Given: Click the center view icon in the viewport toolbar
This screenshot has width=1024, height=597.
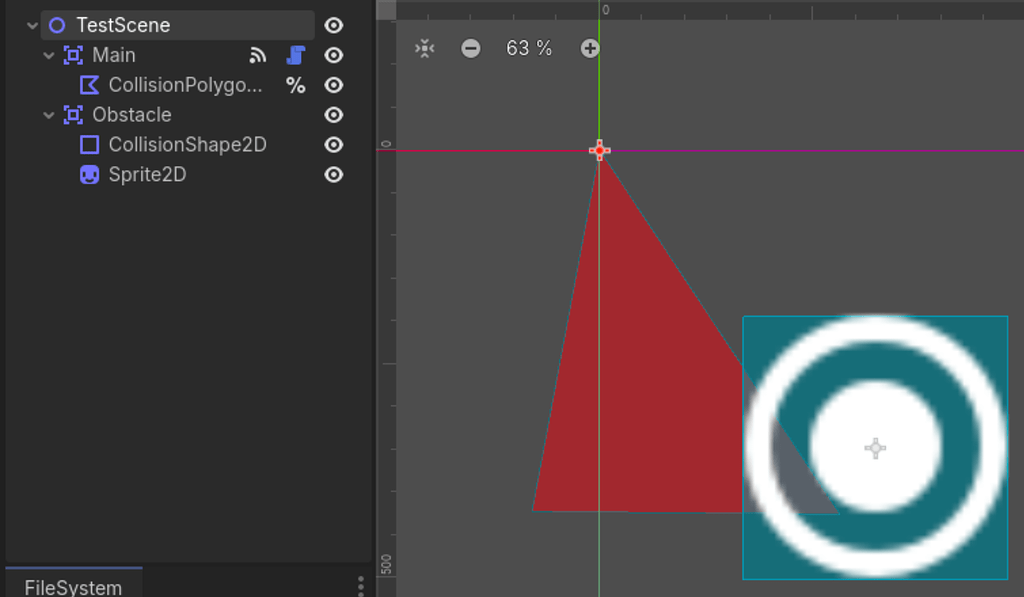Looking at the screenshot, I should point(423,47).
